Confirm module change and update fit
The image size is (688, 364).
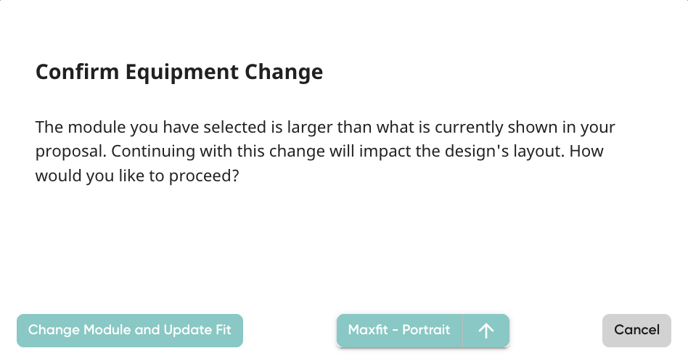point(130,330)
